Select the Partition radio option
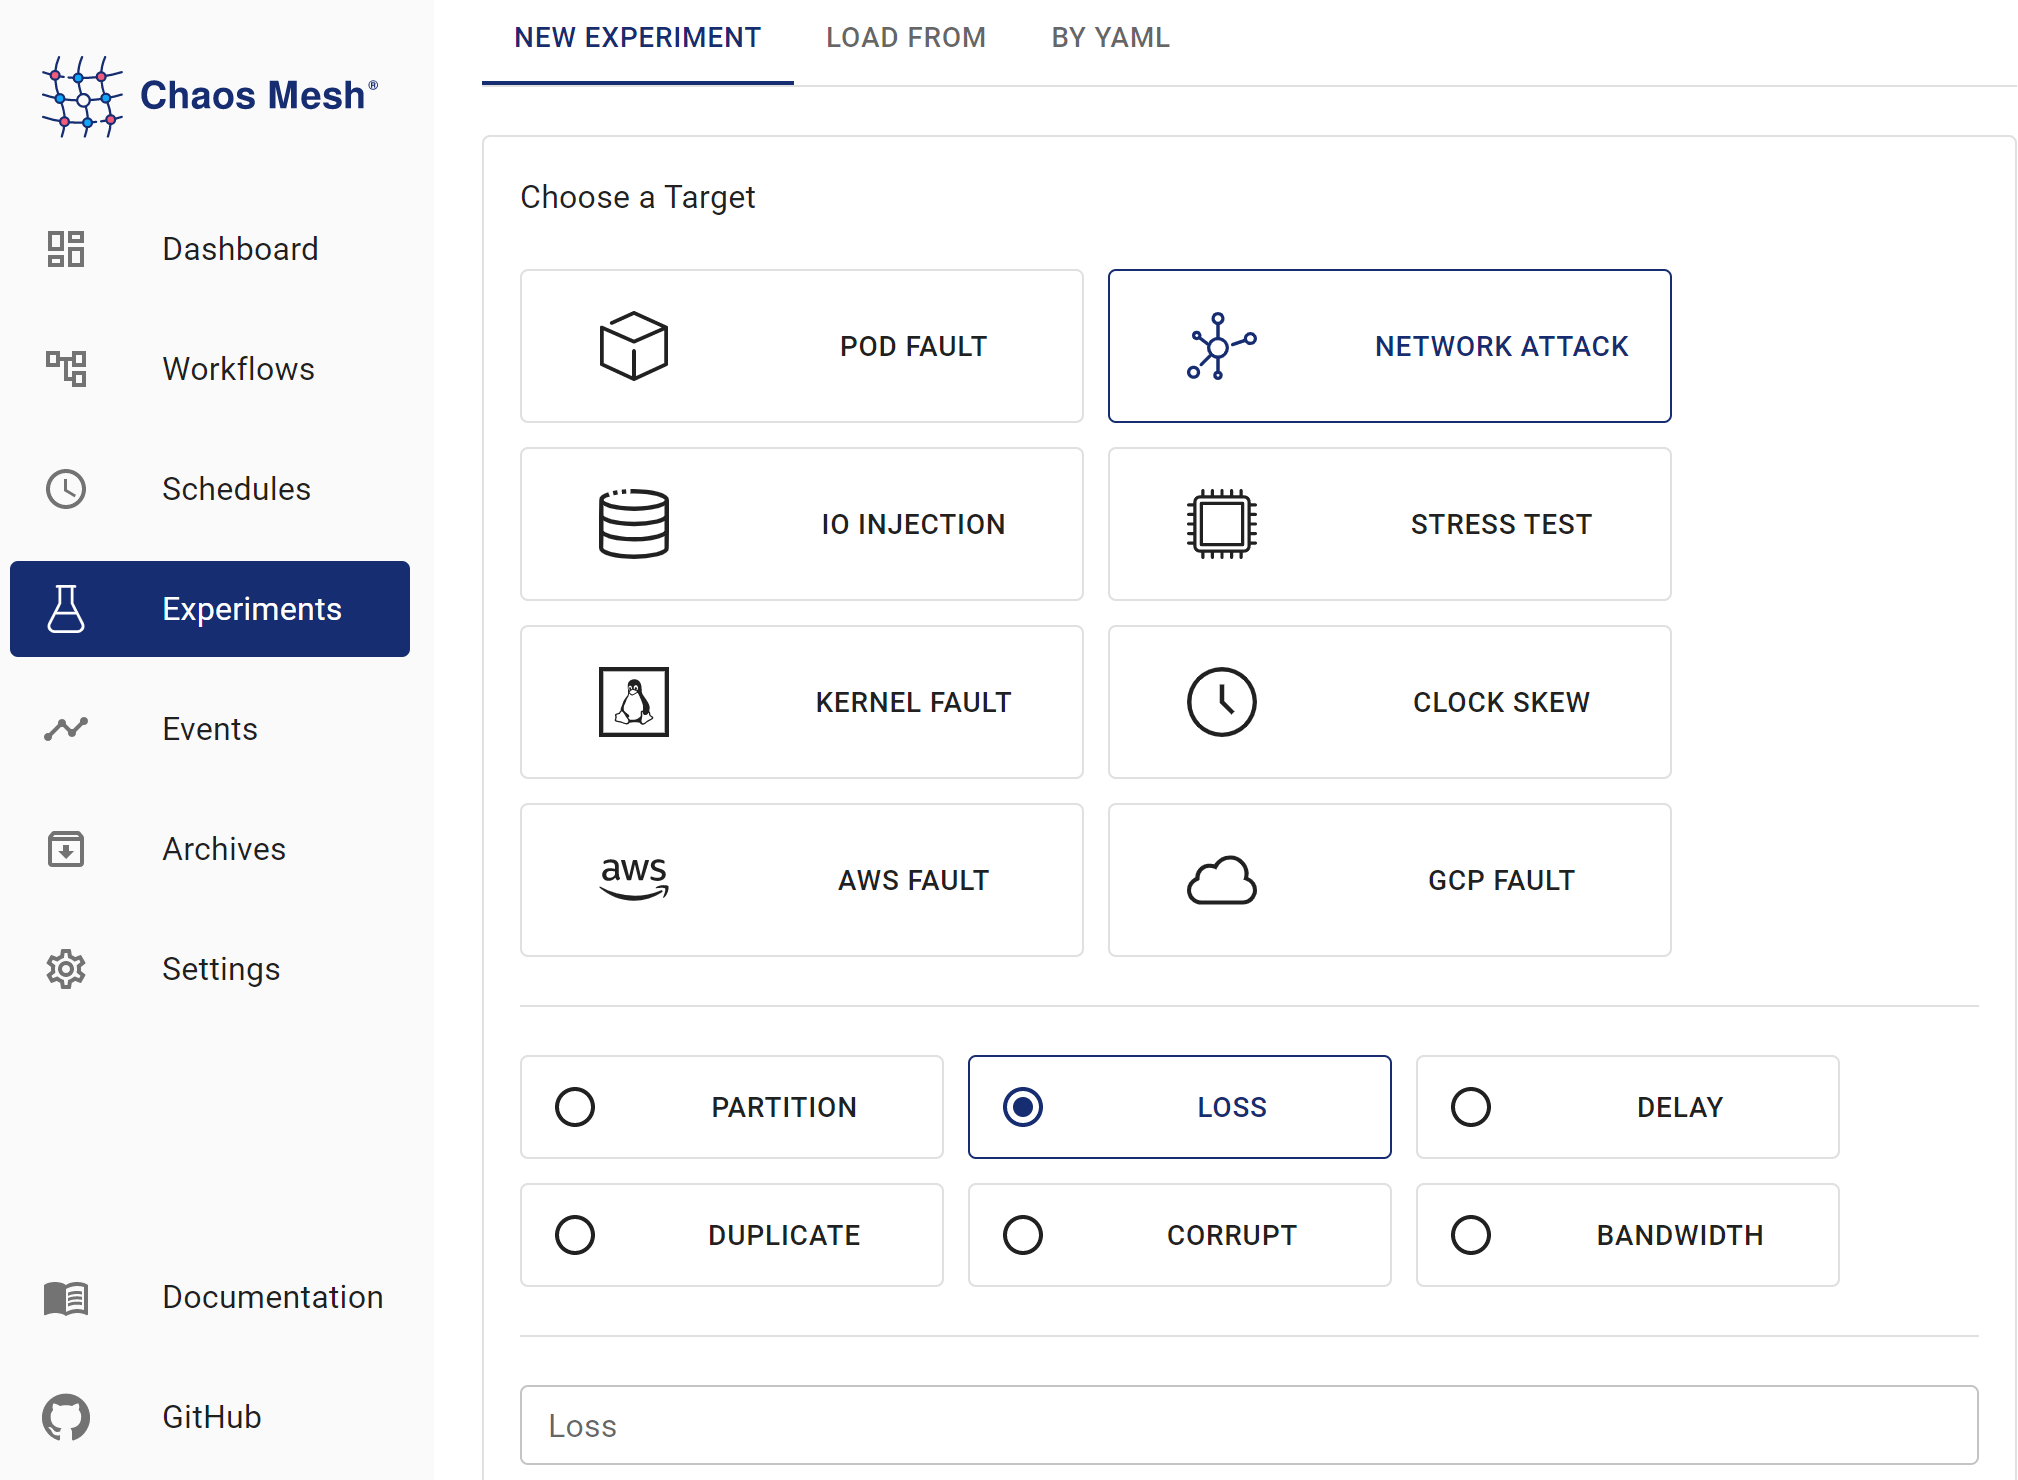Screen dimensions: 2018x1480 (x=575, y=1107)
